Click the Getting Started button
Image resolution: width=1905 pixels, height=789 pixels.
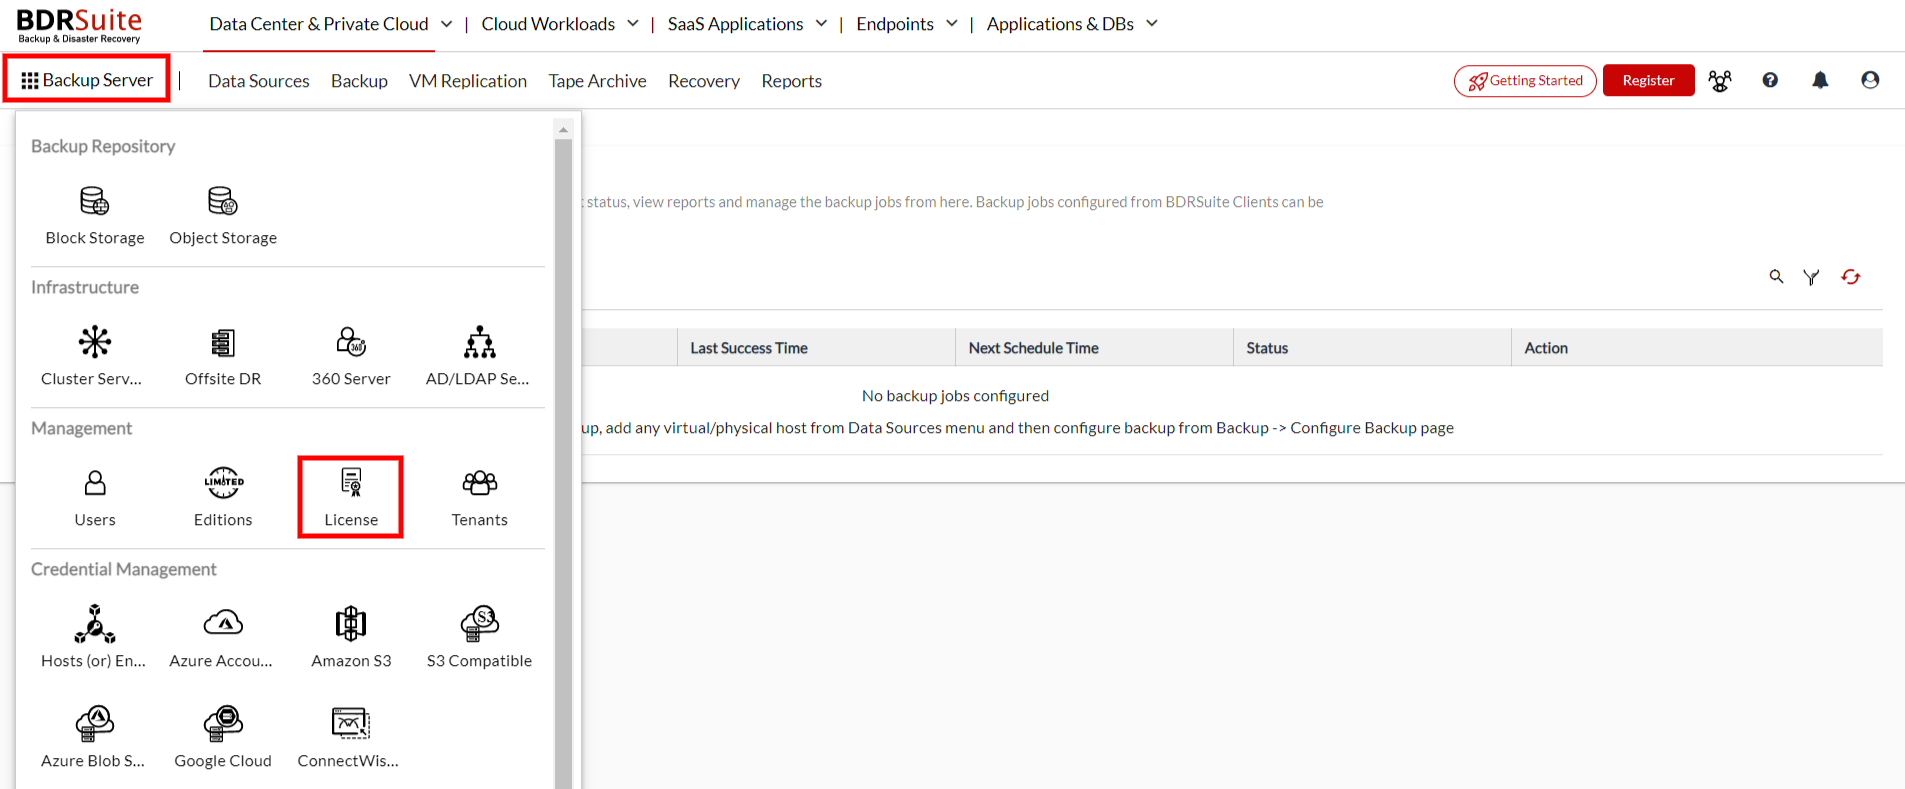pyautogui.click(x=1525, y=80)
